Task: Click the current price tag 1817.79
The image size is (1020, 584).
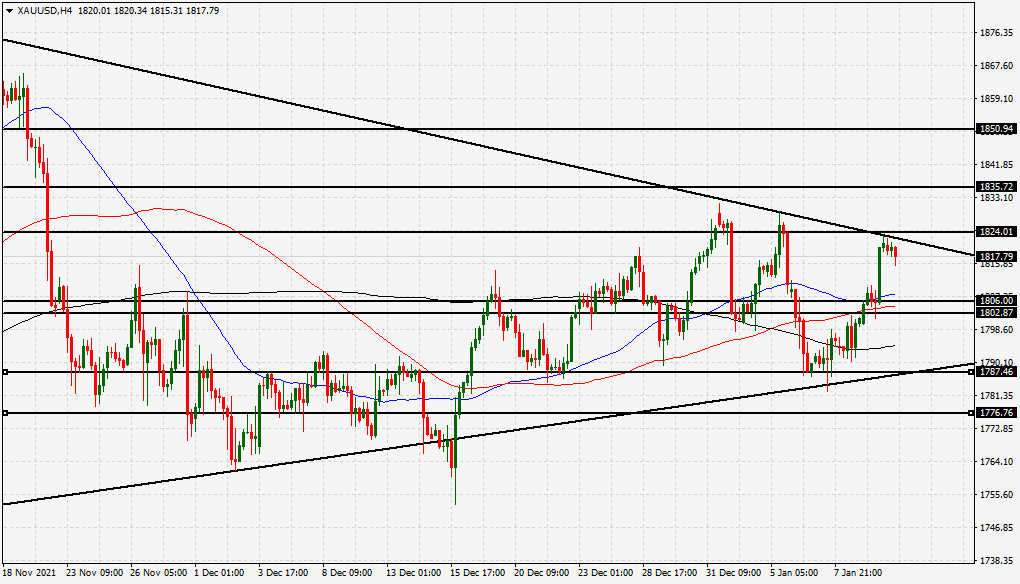Action: click(x=997, y=257)
